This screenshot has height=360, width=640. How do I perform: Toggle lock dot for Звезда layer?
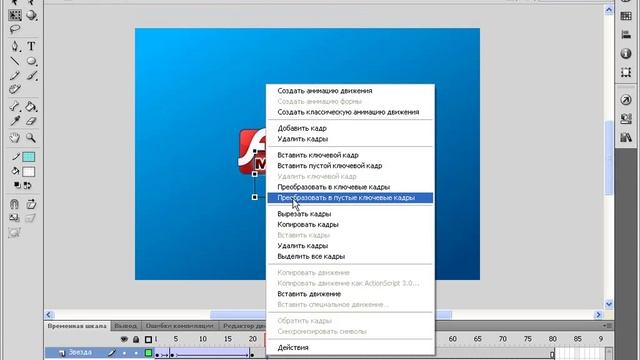pyautogui.click(x=136, y=353)
